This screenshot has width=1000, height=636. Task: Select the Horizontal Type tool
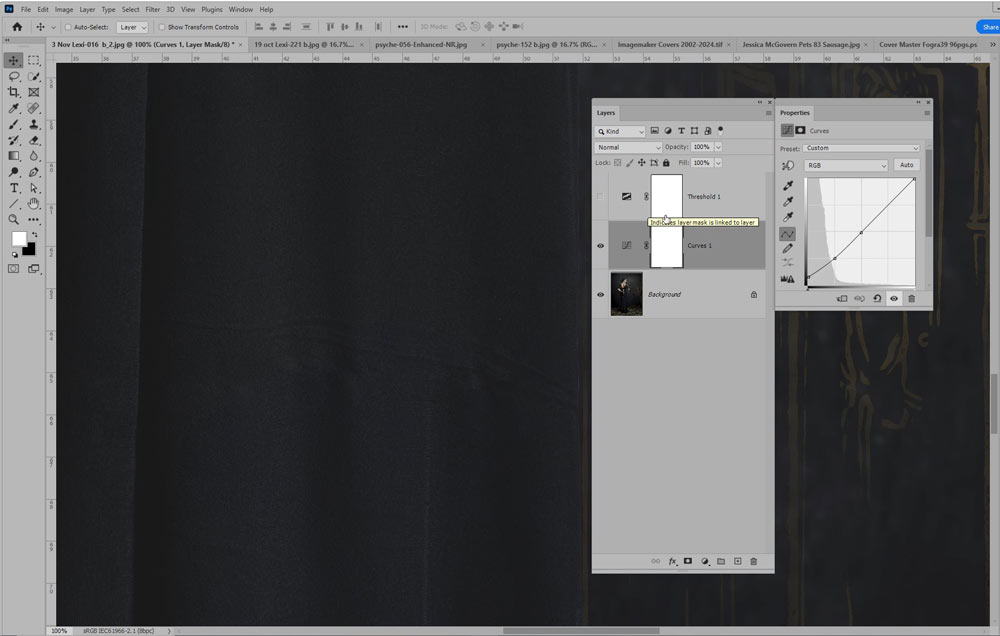(13, 188)
